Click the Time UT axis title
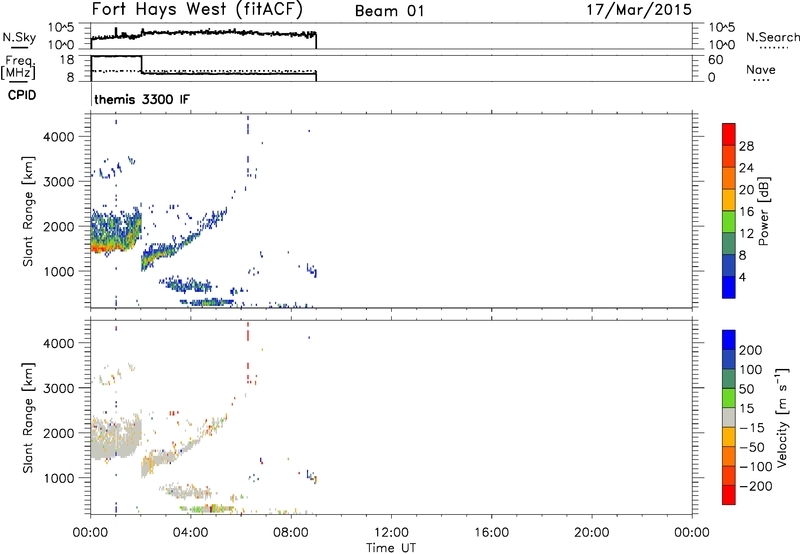Image resolution: width=800 pixels, height=554 pixels. (391, 547)
